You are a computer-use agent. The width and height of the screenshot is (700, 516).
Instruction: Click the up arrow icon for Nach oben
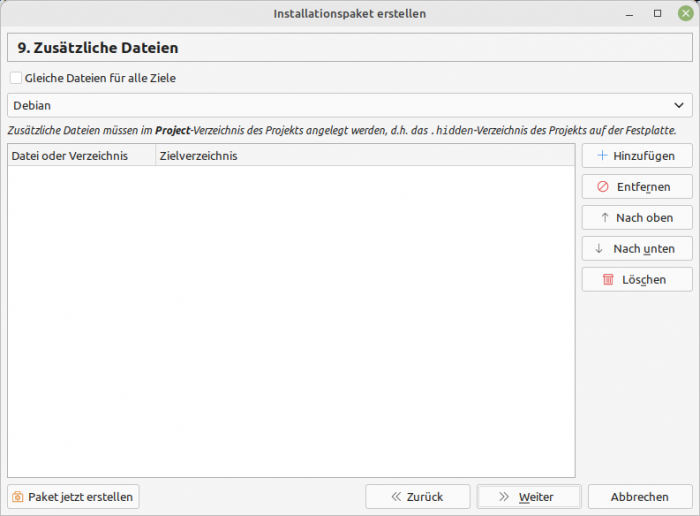[604, 218]
